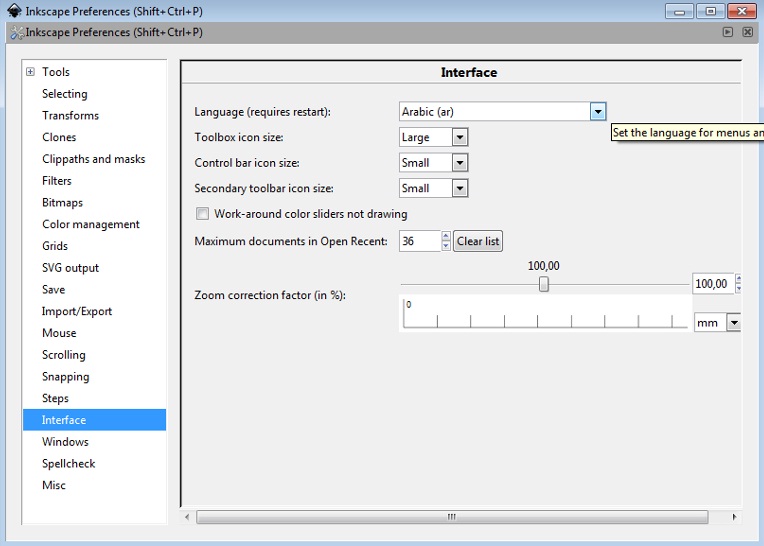Select the Save category

(53, 289)
